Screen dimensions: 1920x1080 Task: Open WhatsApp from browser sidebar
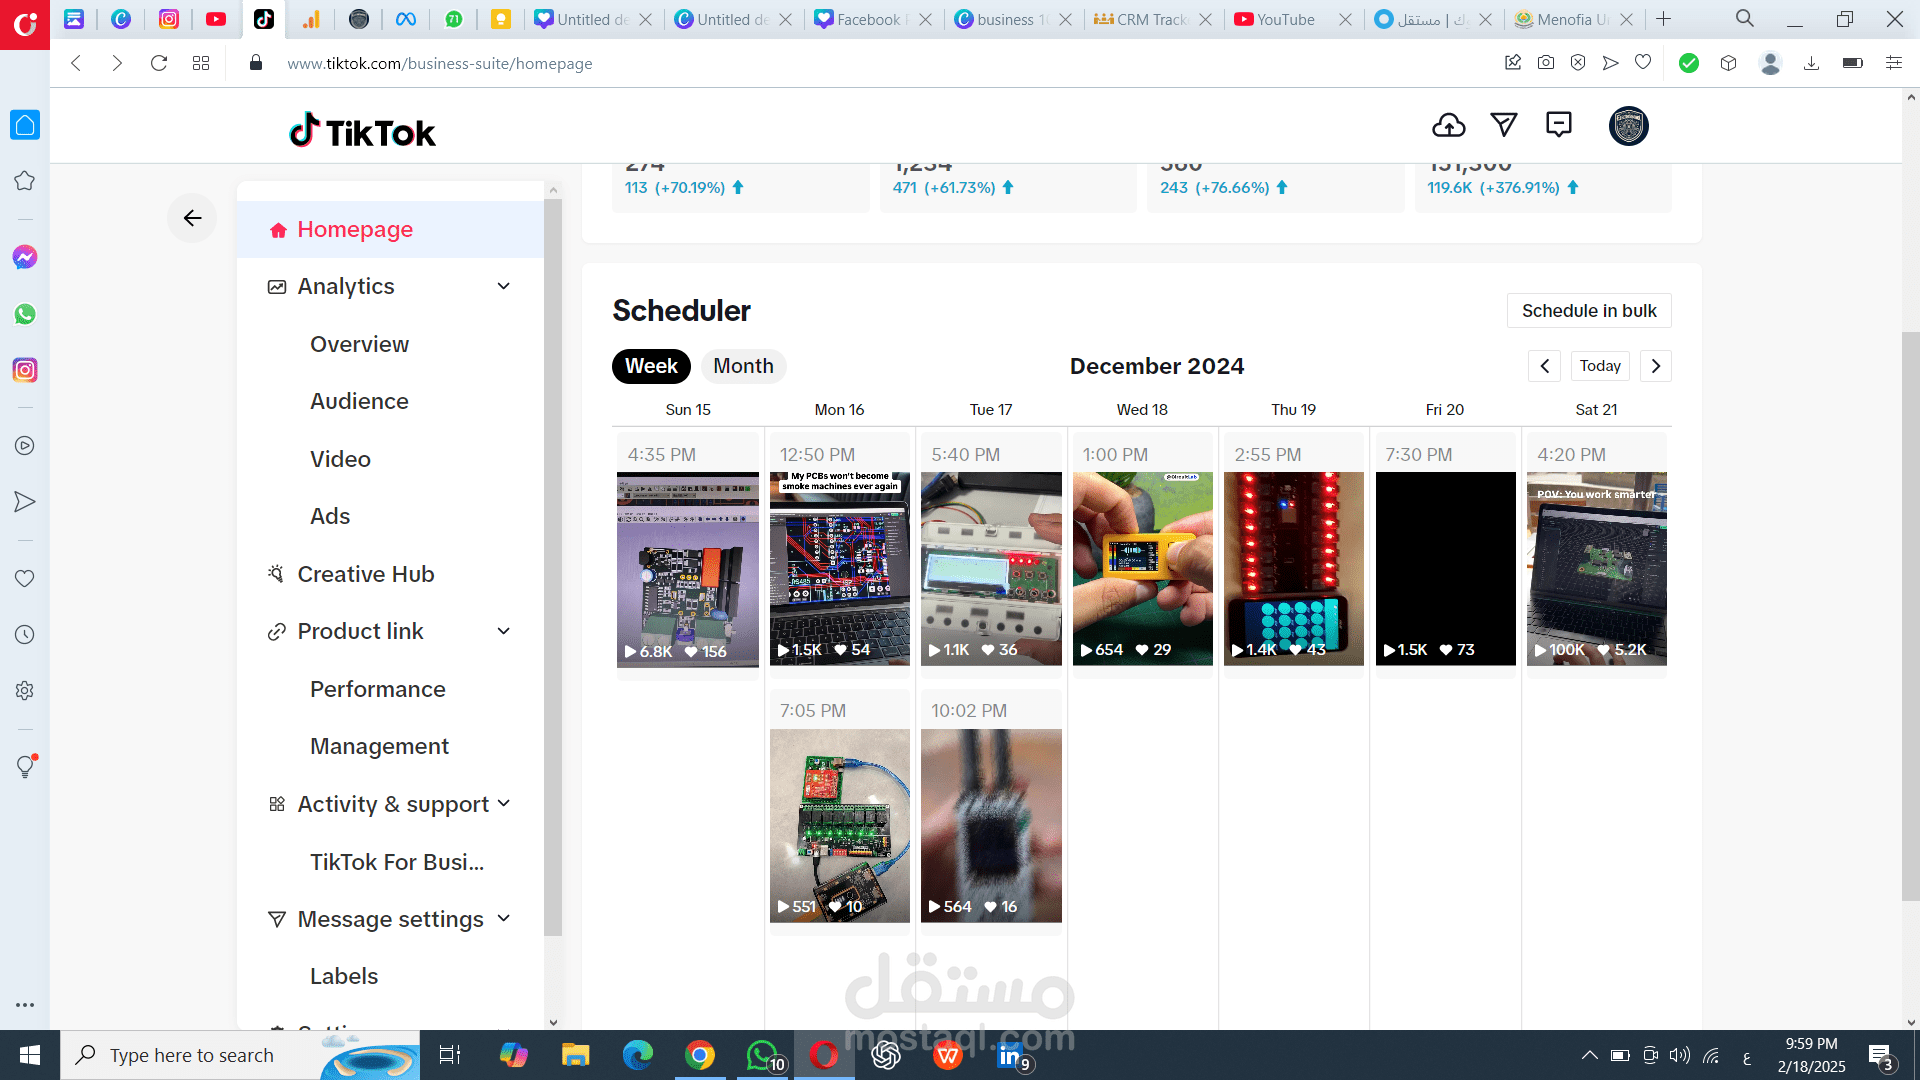pos(25,314)
